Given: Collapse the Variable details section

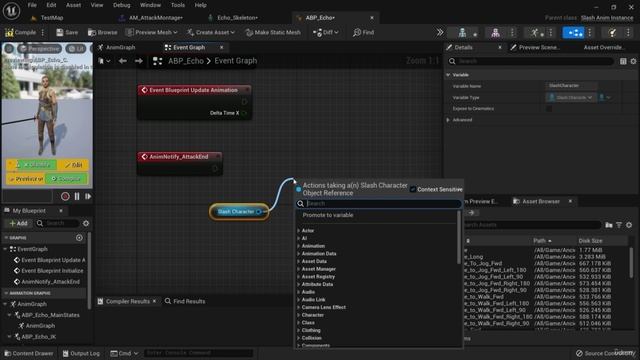Looking at the screenshot, I should 448,75.
